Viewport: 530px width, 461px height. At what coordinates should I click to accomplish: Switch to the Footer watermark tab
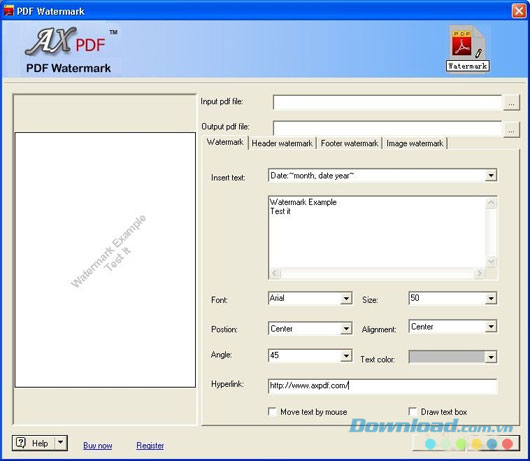pos(349,144)
